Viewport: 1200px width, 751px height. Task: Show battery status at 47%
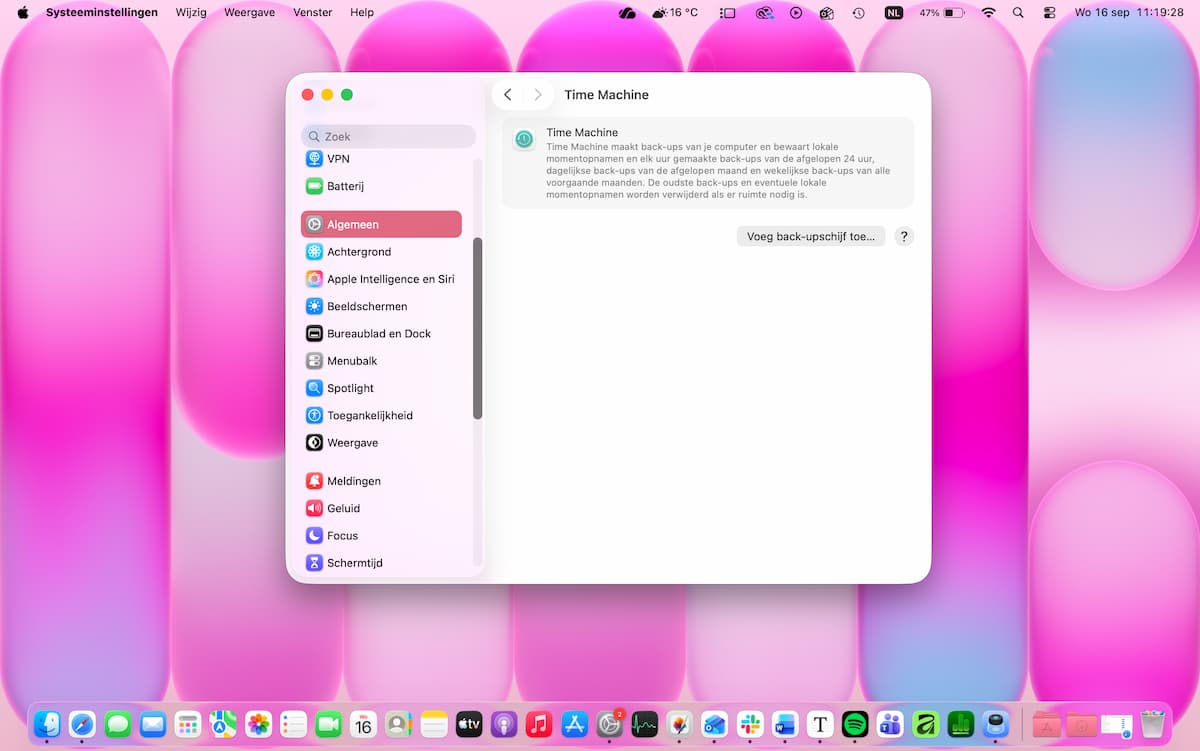tap(942, 12)
